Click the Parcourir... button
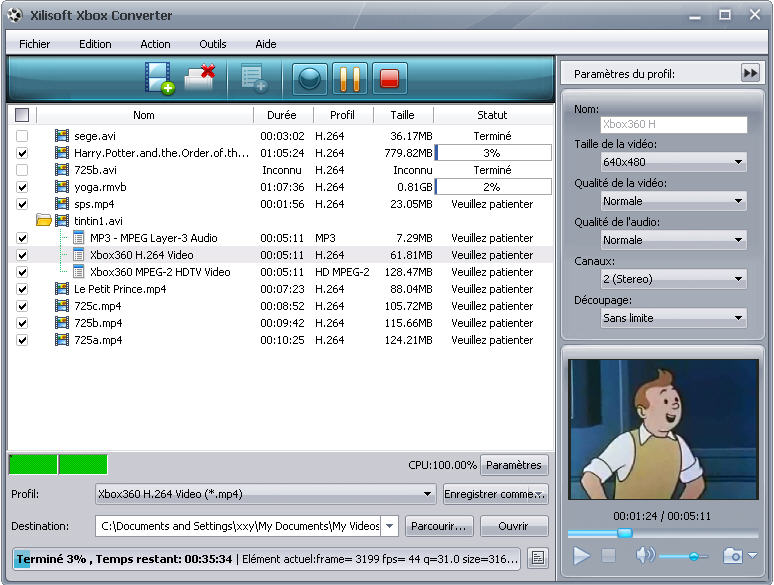The height and width of the screenshot is (585, 774). point(439,526)
